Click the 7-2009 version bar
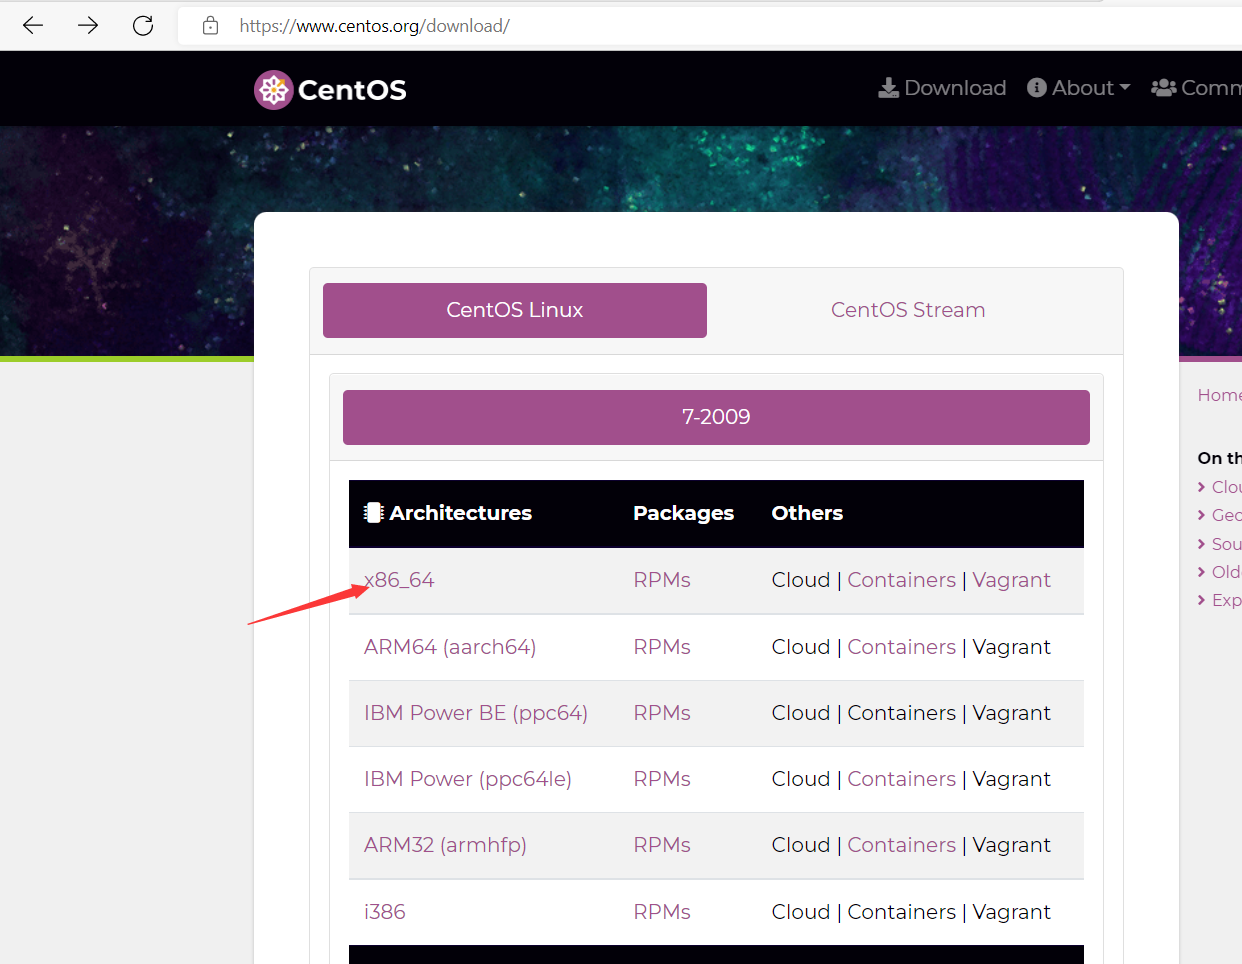Viewport: 1242px width, 964px height. coord(716,417)
